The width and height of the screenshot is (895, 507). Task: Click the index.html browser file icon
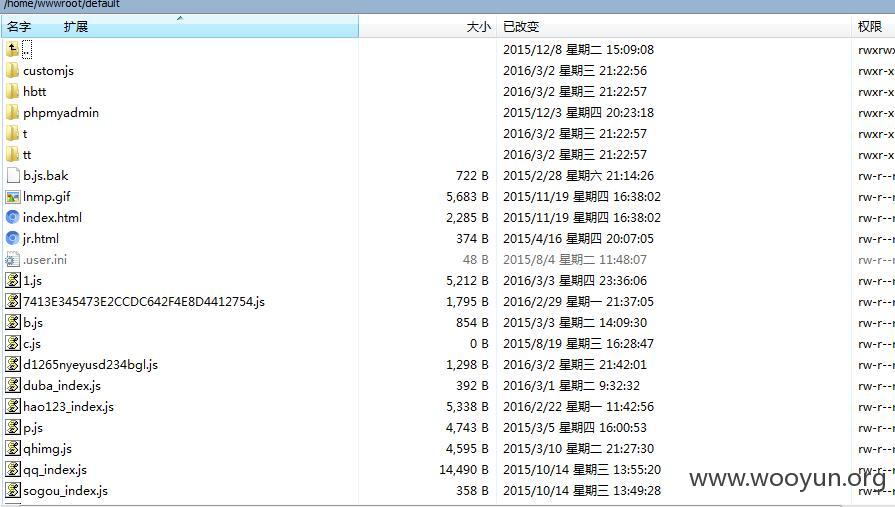[x=13, y=218]
